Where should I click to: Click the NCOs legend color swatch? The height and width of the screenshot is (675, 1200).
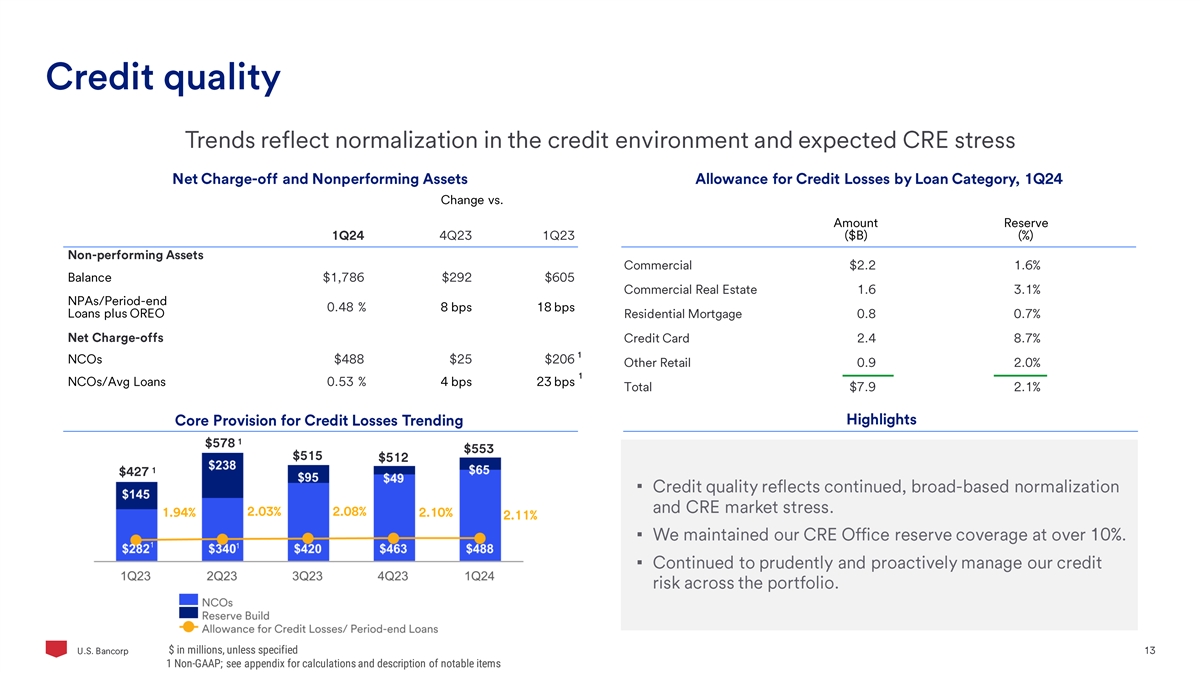189,601
